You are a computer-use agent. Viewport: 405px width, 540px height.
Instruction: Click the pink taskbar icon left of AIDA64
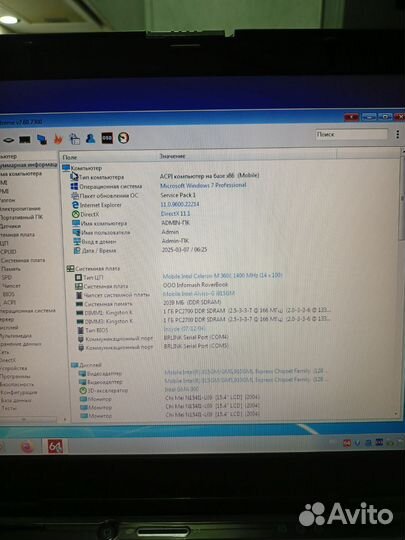tap(27, 447)
